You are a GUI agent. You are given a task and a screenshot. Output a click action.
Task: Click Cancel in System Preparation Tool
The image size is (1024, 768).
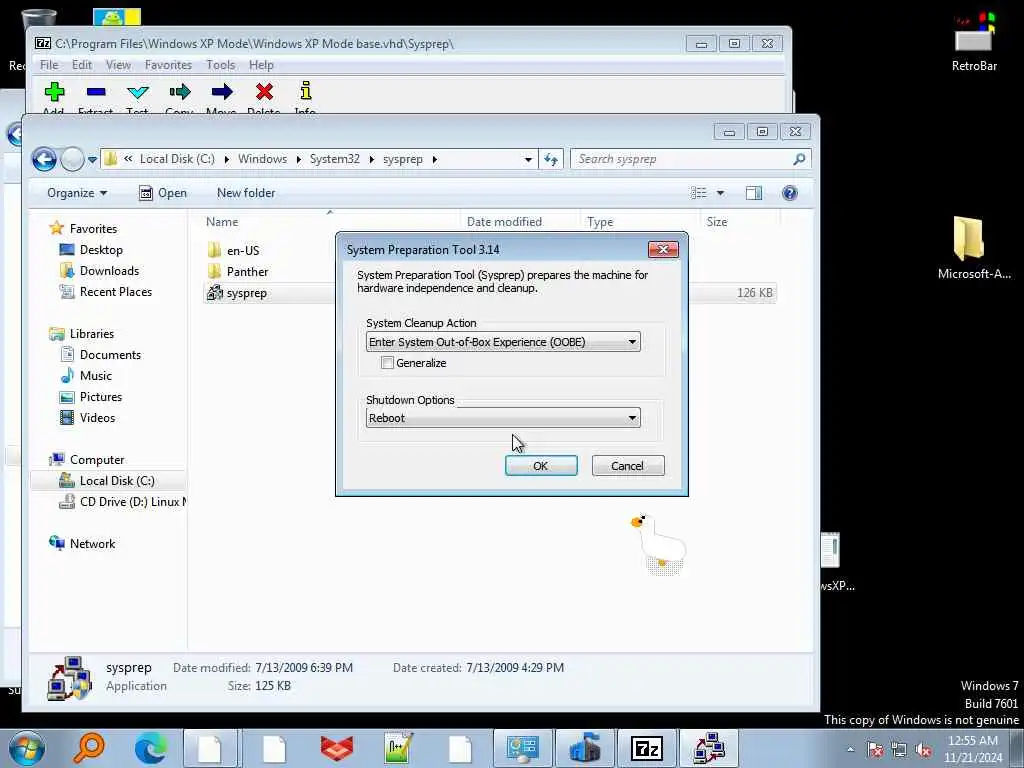628,466
